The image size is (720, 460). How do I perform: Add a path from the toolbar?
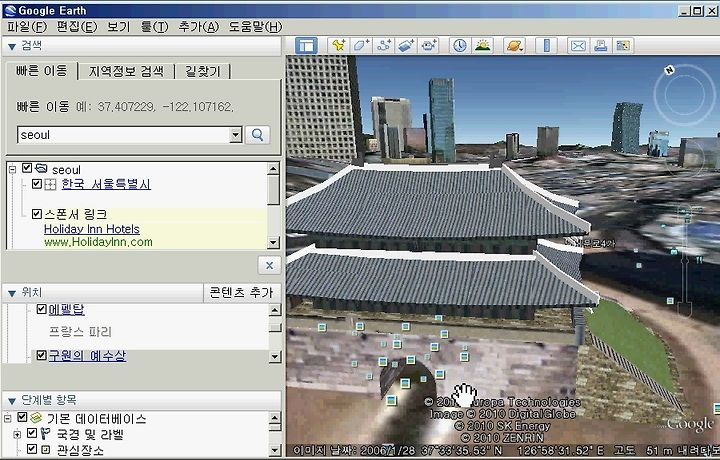click(x=383, y=45)
